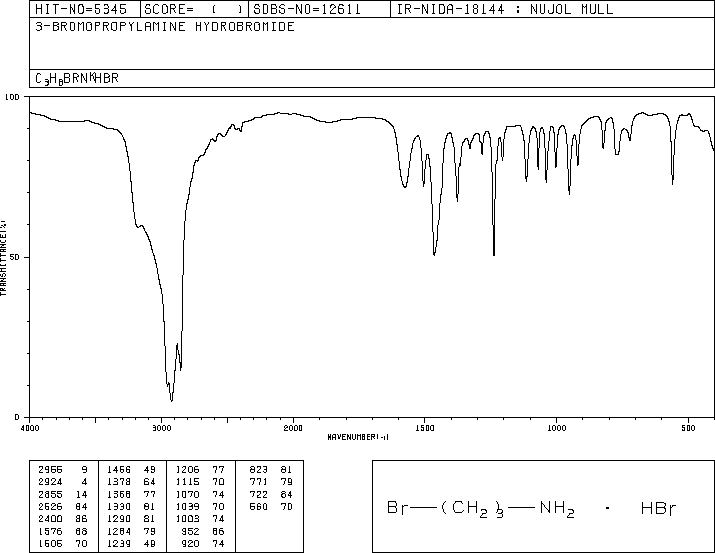Screen dimensions: 715x553
Task: Select the molecular formula line under the name
Action: click(77, 78)
